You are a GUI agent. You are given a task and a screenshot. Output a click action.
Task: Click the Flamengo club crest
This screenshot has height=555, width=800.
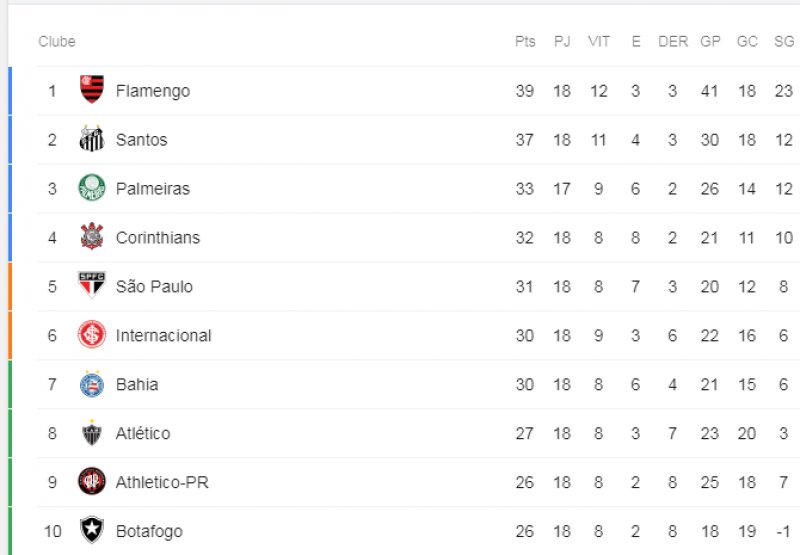click(x=92, y=89)
